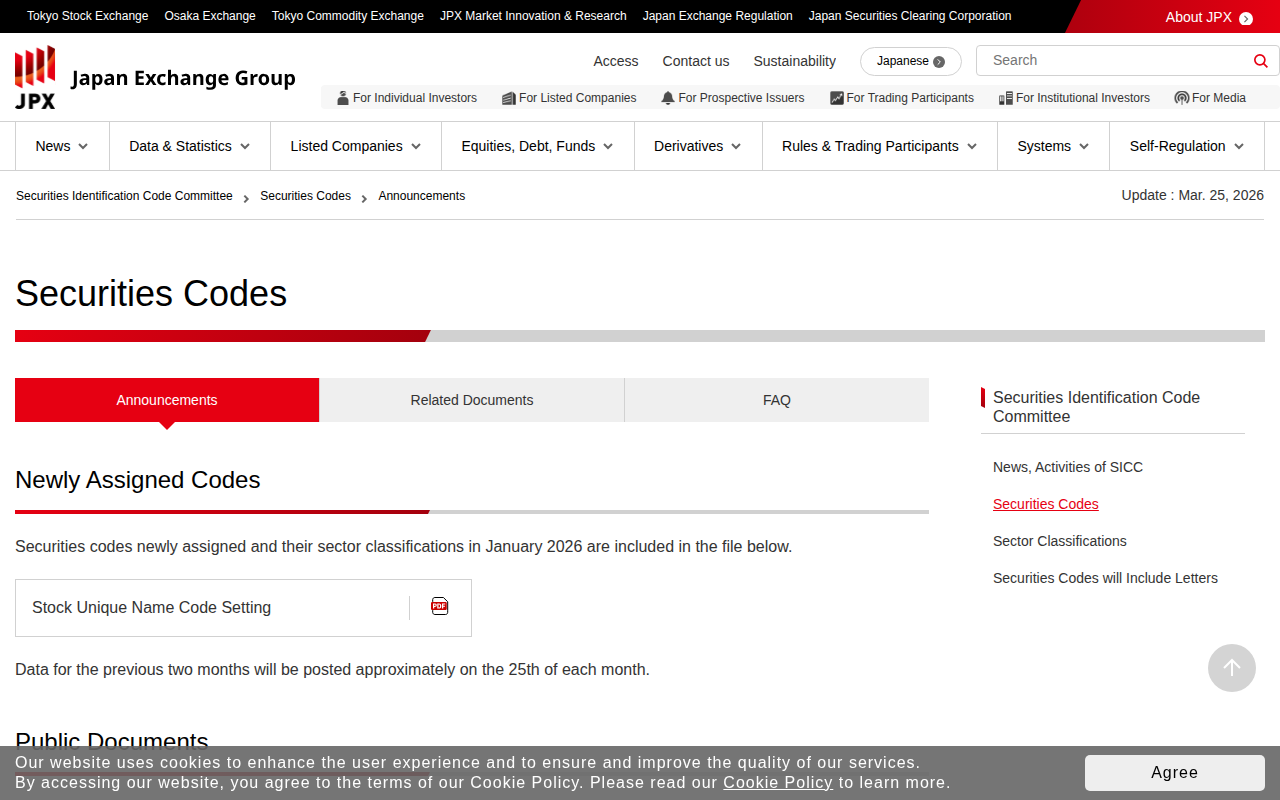Click the Trading Participants chart icon

point(837,98)
